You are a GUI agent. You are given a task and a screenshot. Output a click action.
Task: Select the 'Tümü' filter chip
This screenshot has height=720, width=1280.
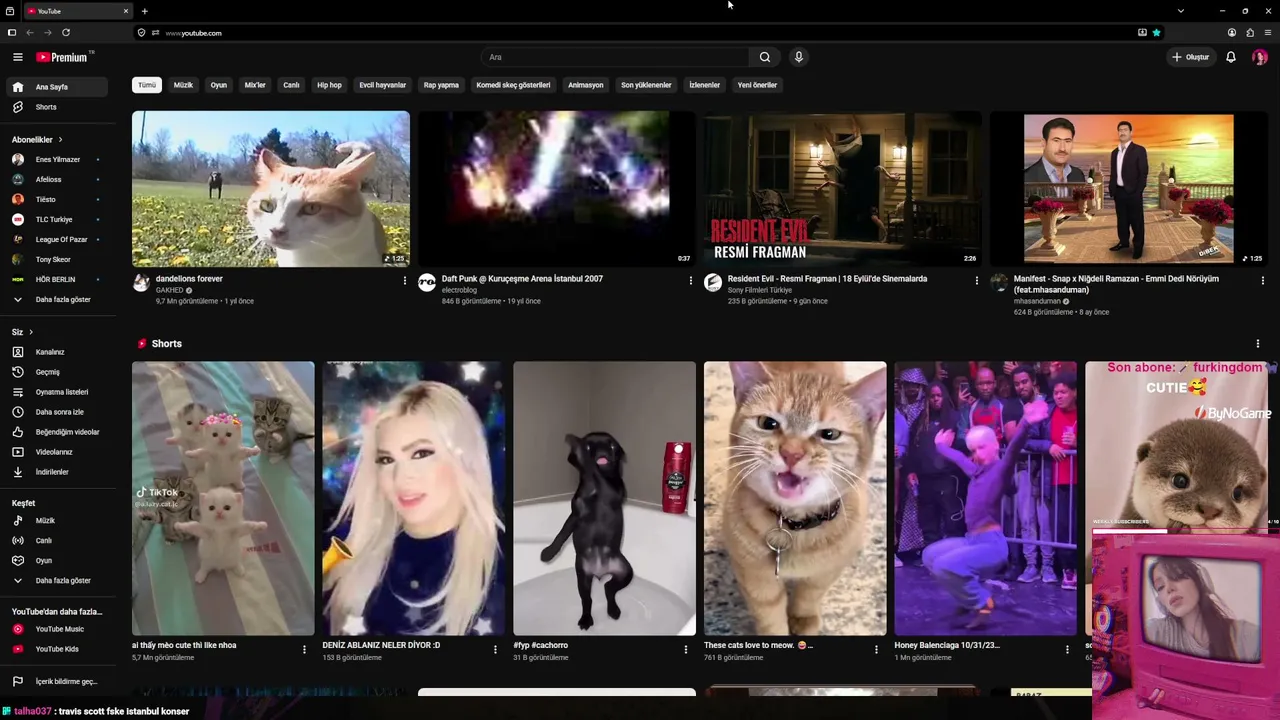pos(147,85)
